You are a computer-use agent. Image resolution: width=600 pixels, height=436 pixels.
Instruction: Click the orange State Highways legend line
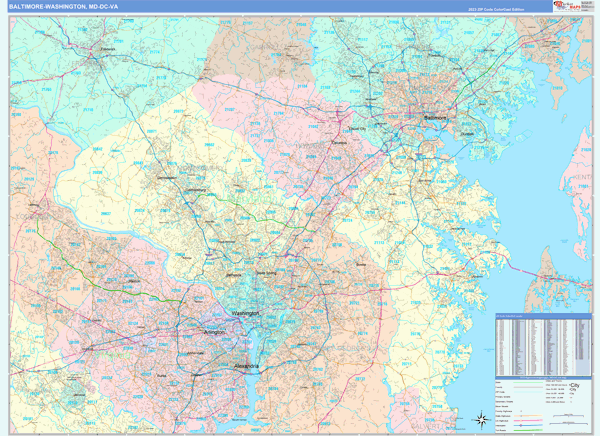[530, 416]
